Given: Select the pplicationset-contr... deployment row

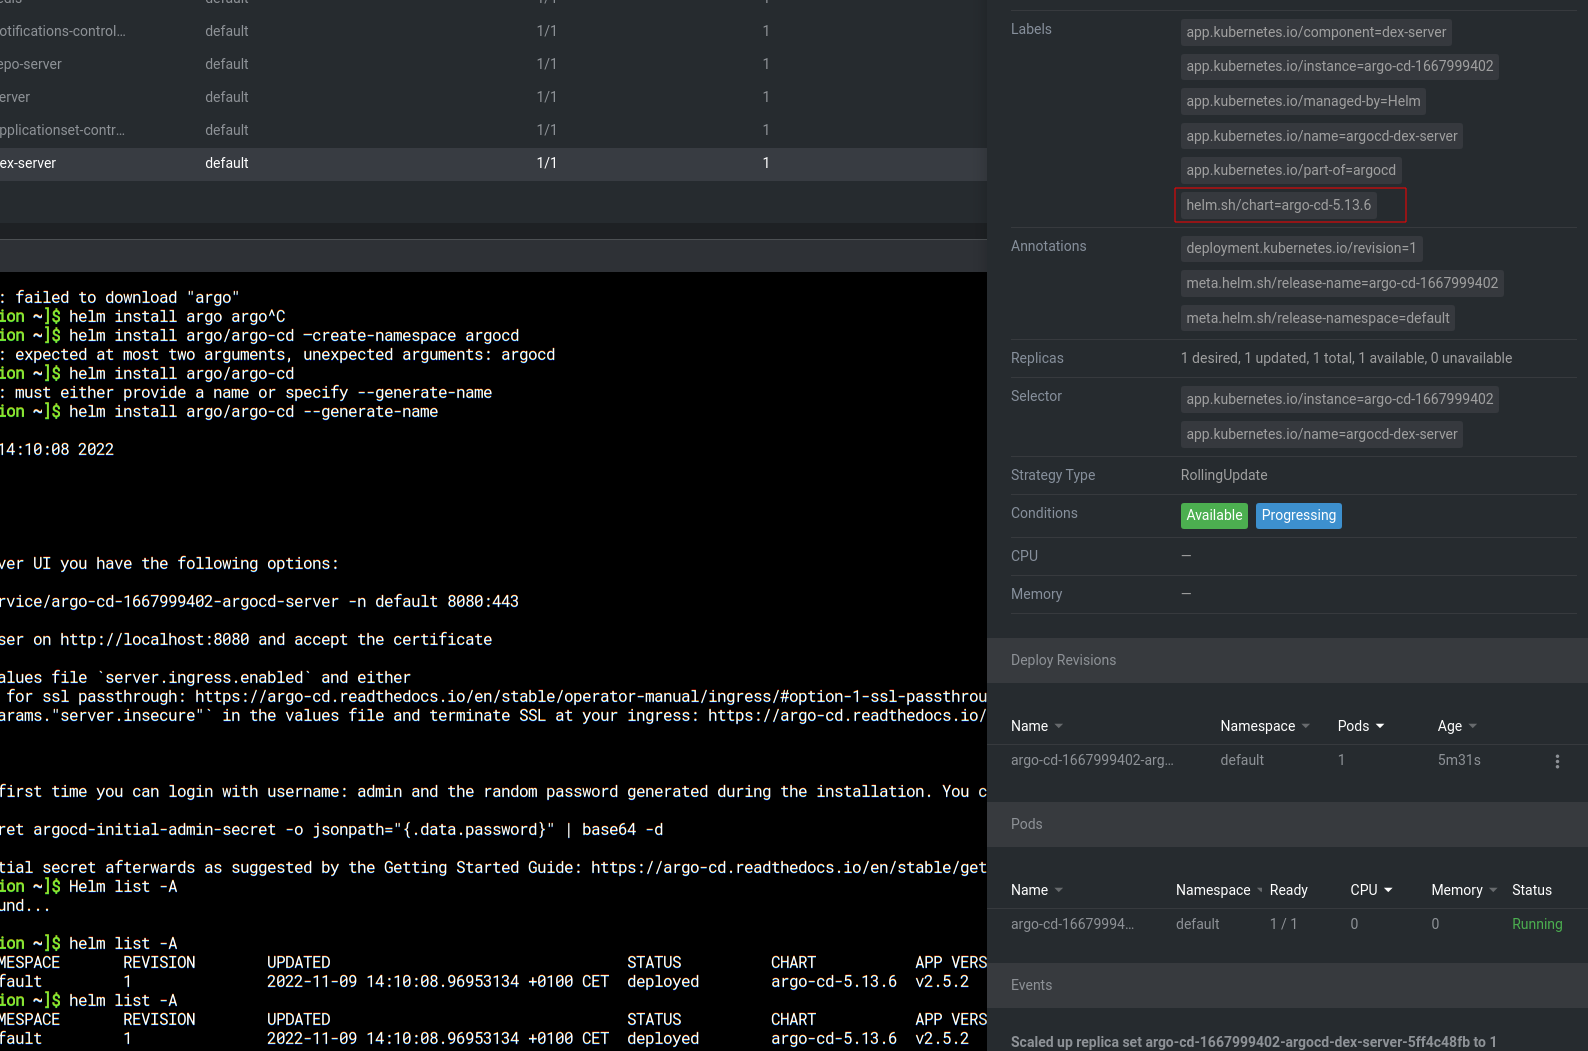Looking at the screenshot, I should pos(493,130).
